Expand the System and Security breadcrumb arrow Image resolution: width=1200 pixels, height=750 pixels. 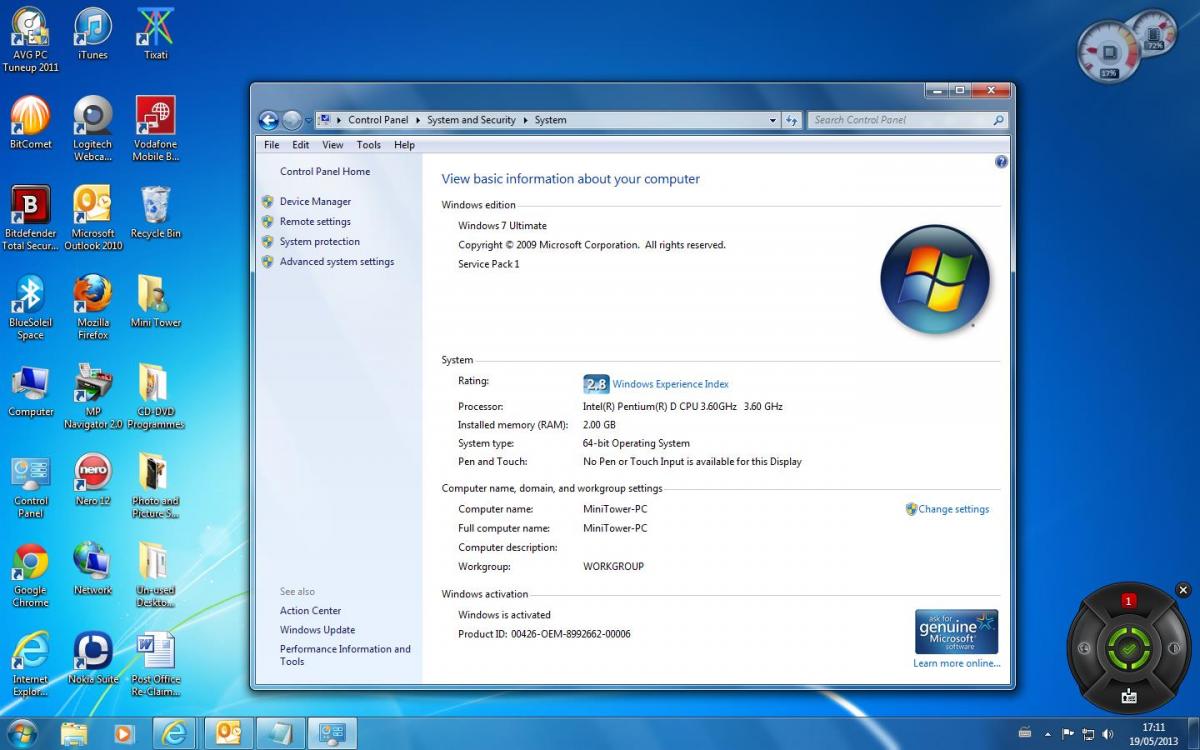525,120
